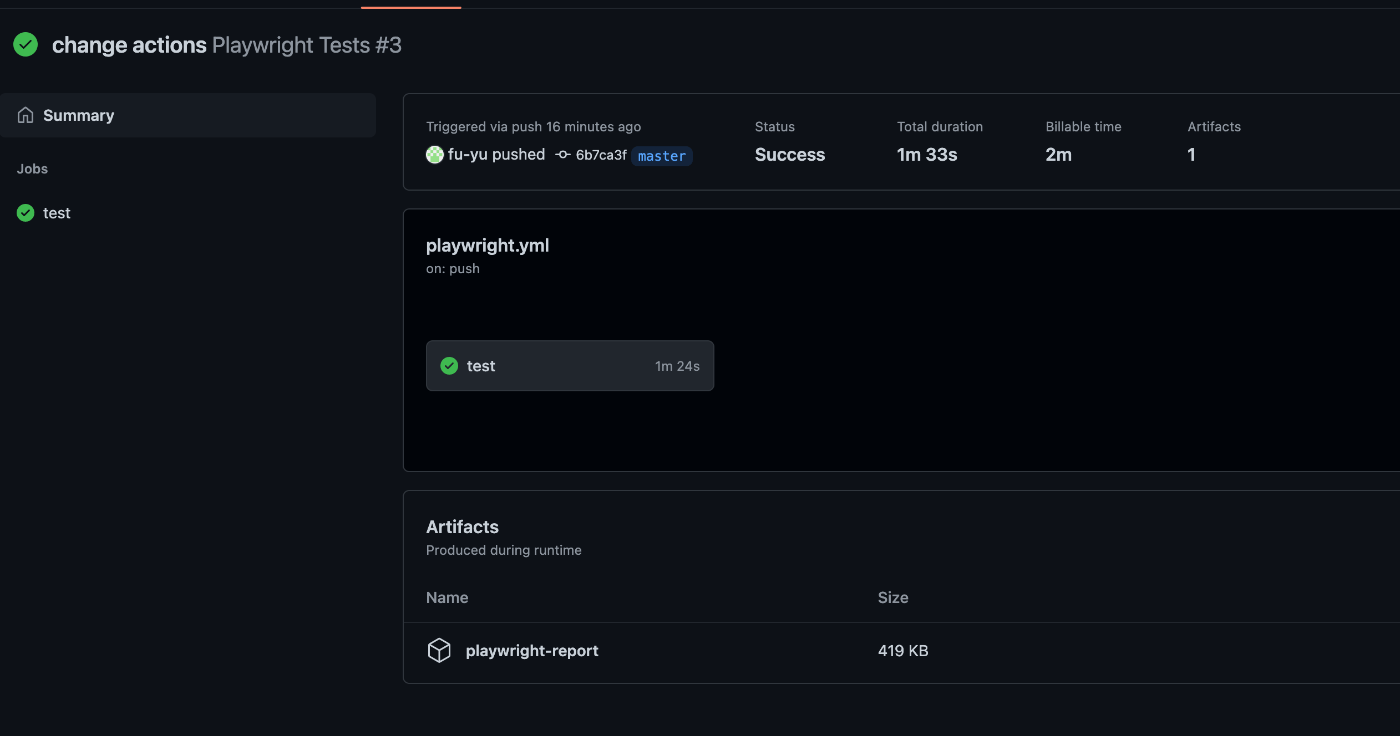Click the green success check icon beside the run title

(26, 44)
